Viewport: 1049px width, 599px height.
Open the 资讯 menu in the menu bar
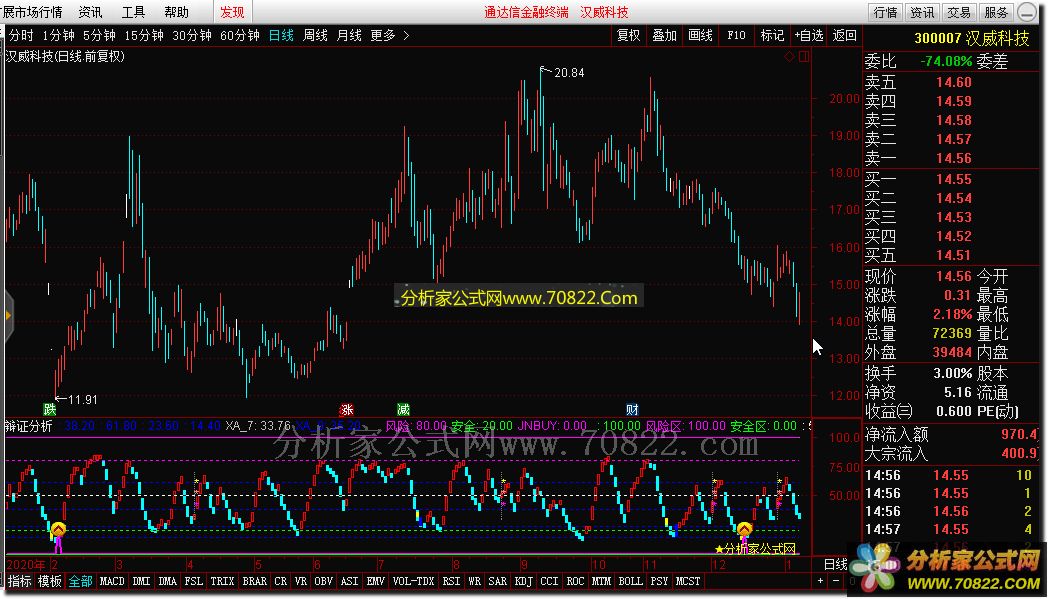[90, 12]
